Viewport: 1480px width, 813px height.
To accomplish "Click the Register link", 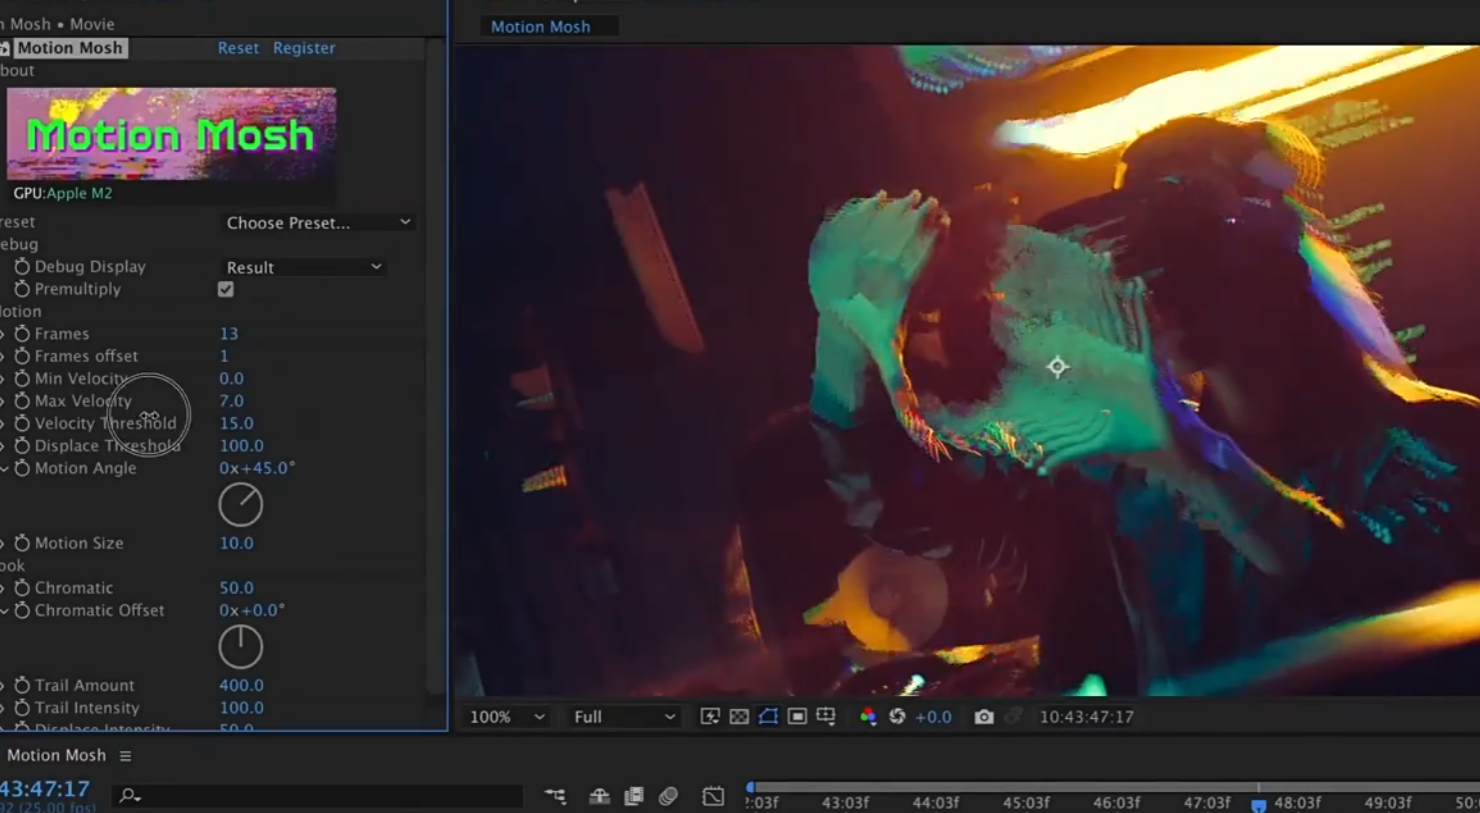I will [304, 48].
